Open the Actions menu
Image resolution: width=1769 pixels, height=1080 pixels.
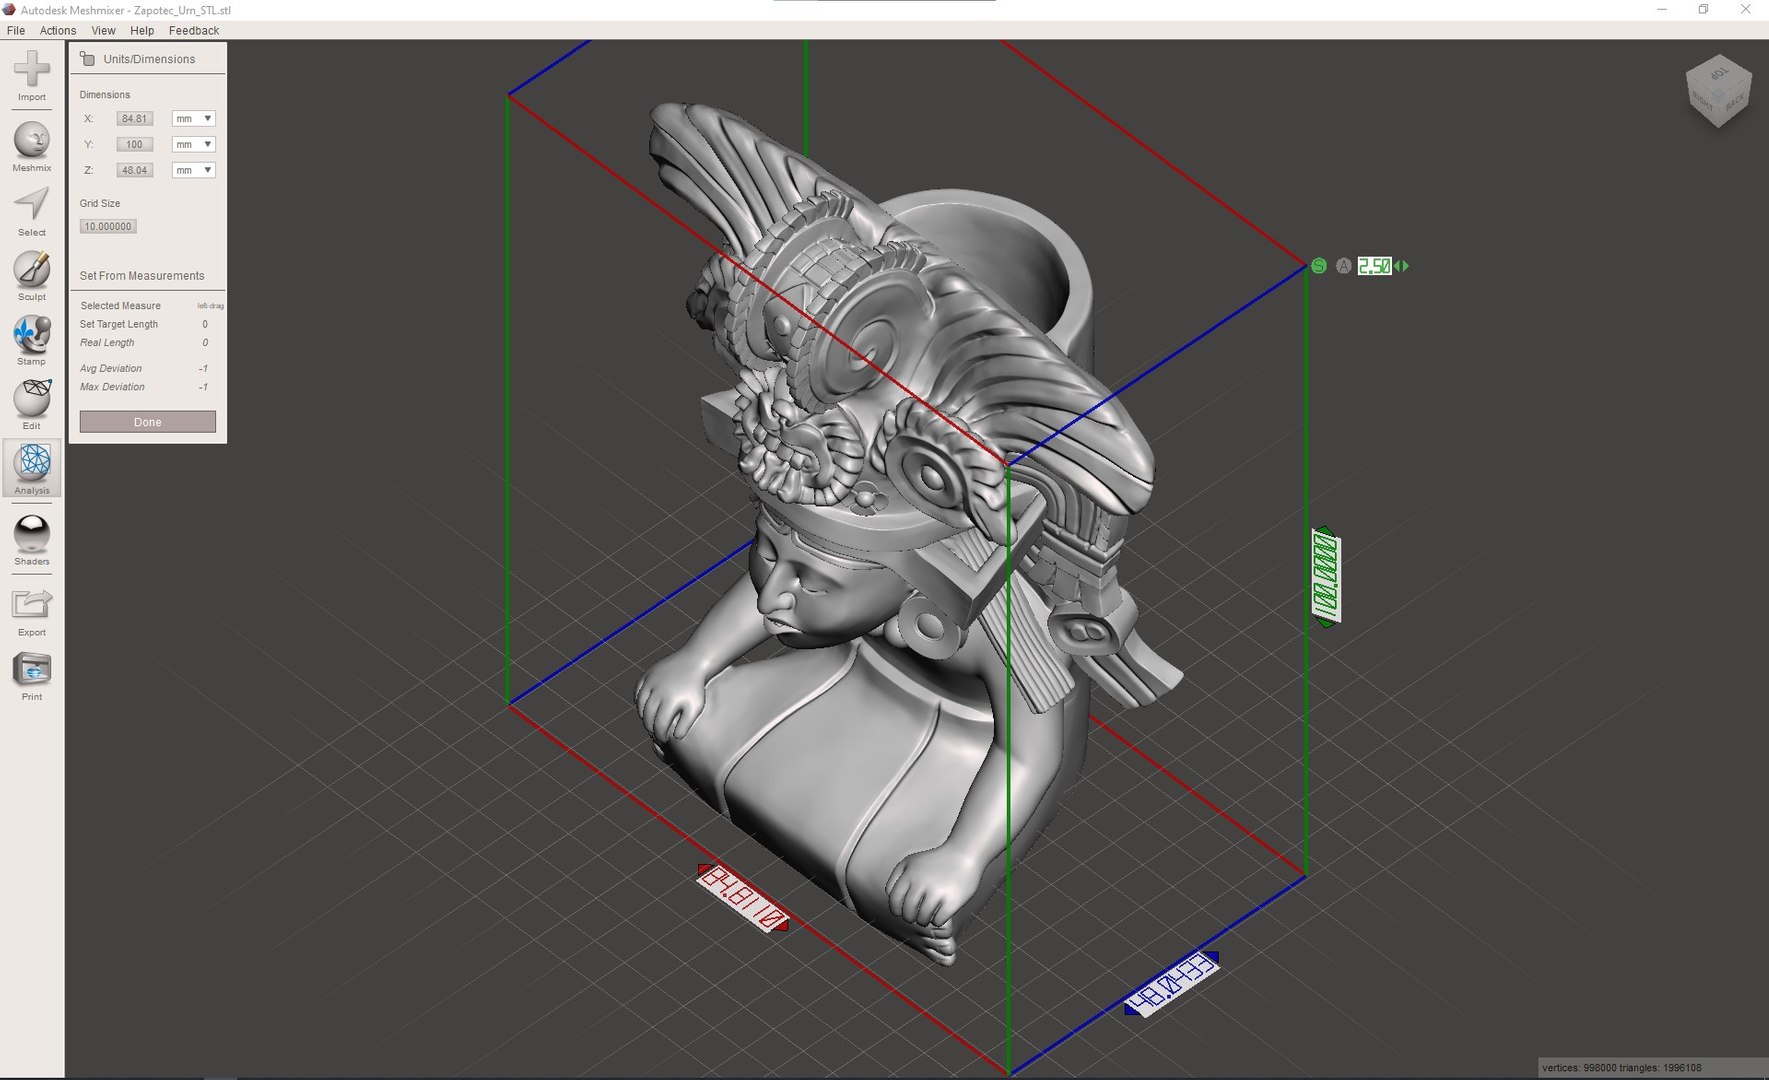58,31
